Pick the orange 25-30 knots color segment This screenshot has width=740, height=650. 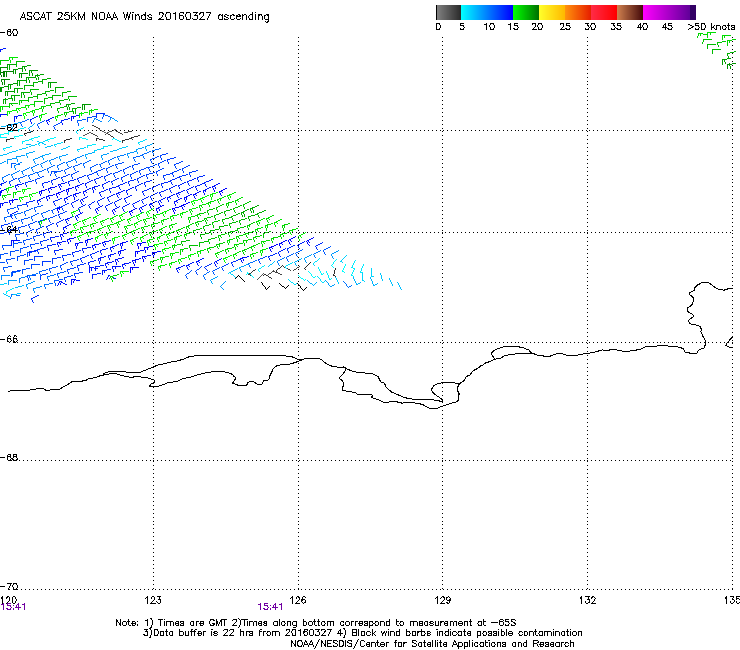578,12
